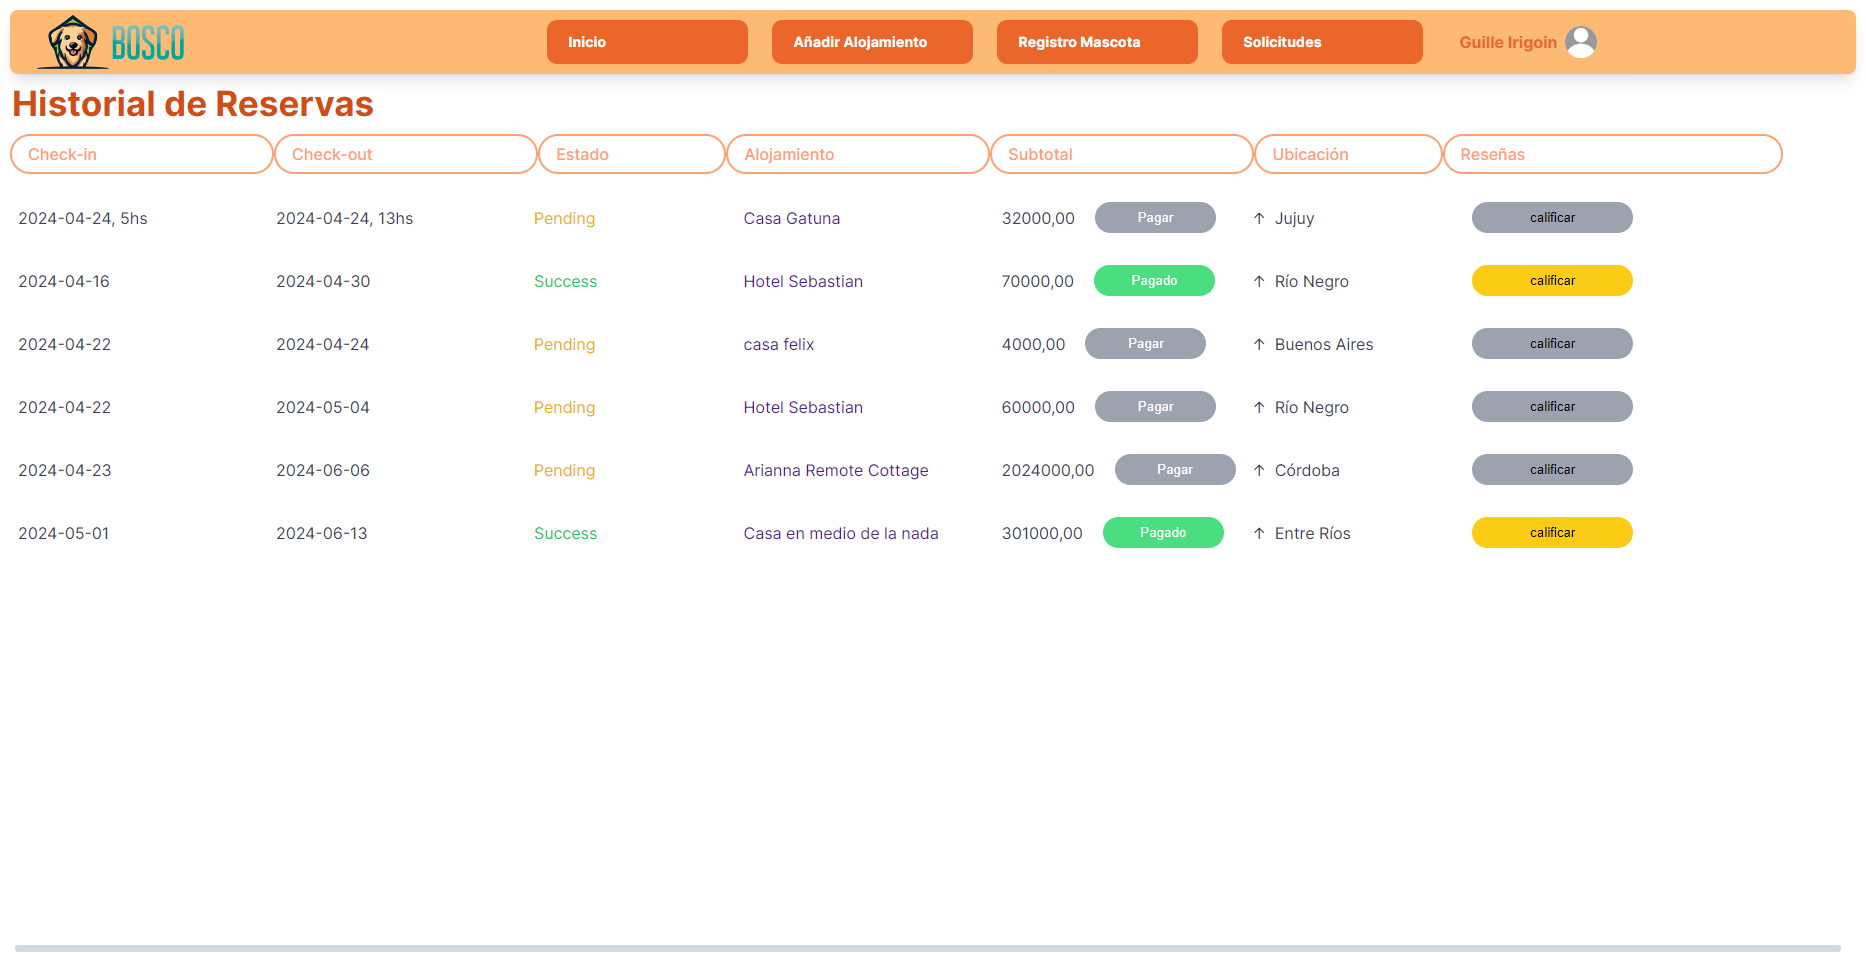Go to the Inicio page
The image size is (1866, 956).
[x=647, y=42]
